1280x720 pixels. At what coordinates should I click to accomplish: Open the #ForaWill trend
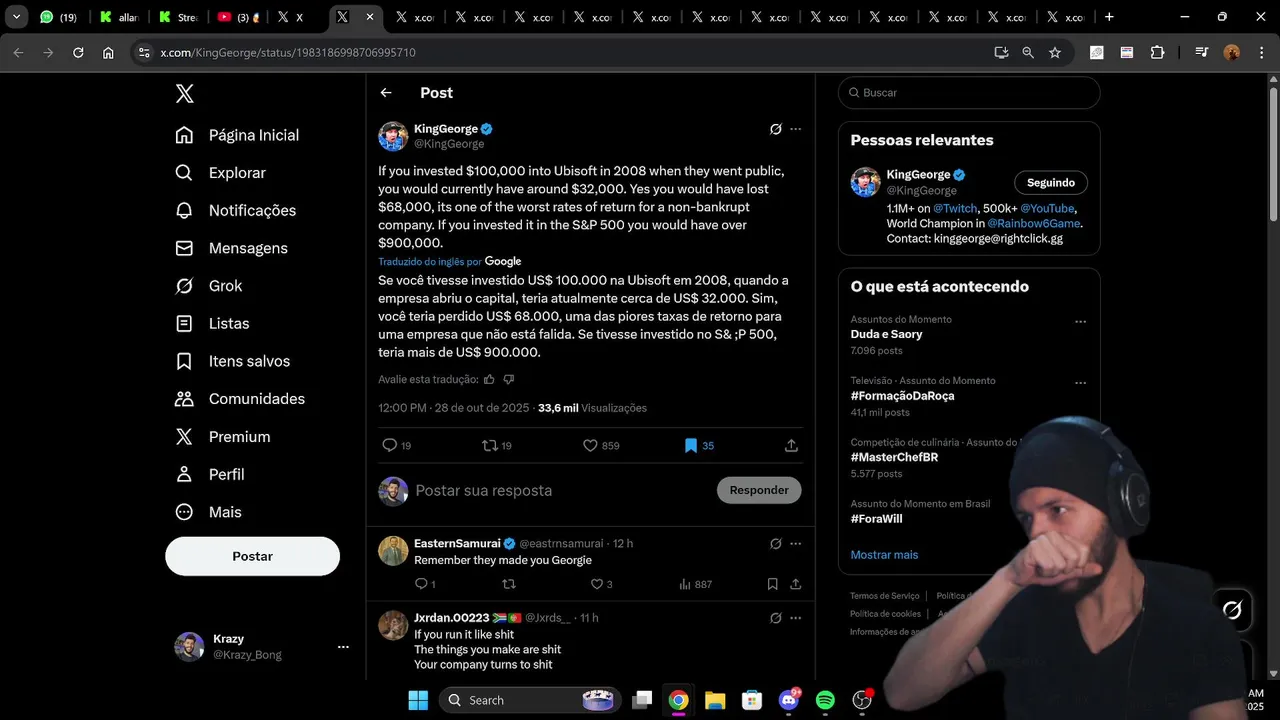[878, 519]
